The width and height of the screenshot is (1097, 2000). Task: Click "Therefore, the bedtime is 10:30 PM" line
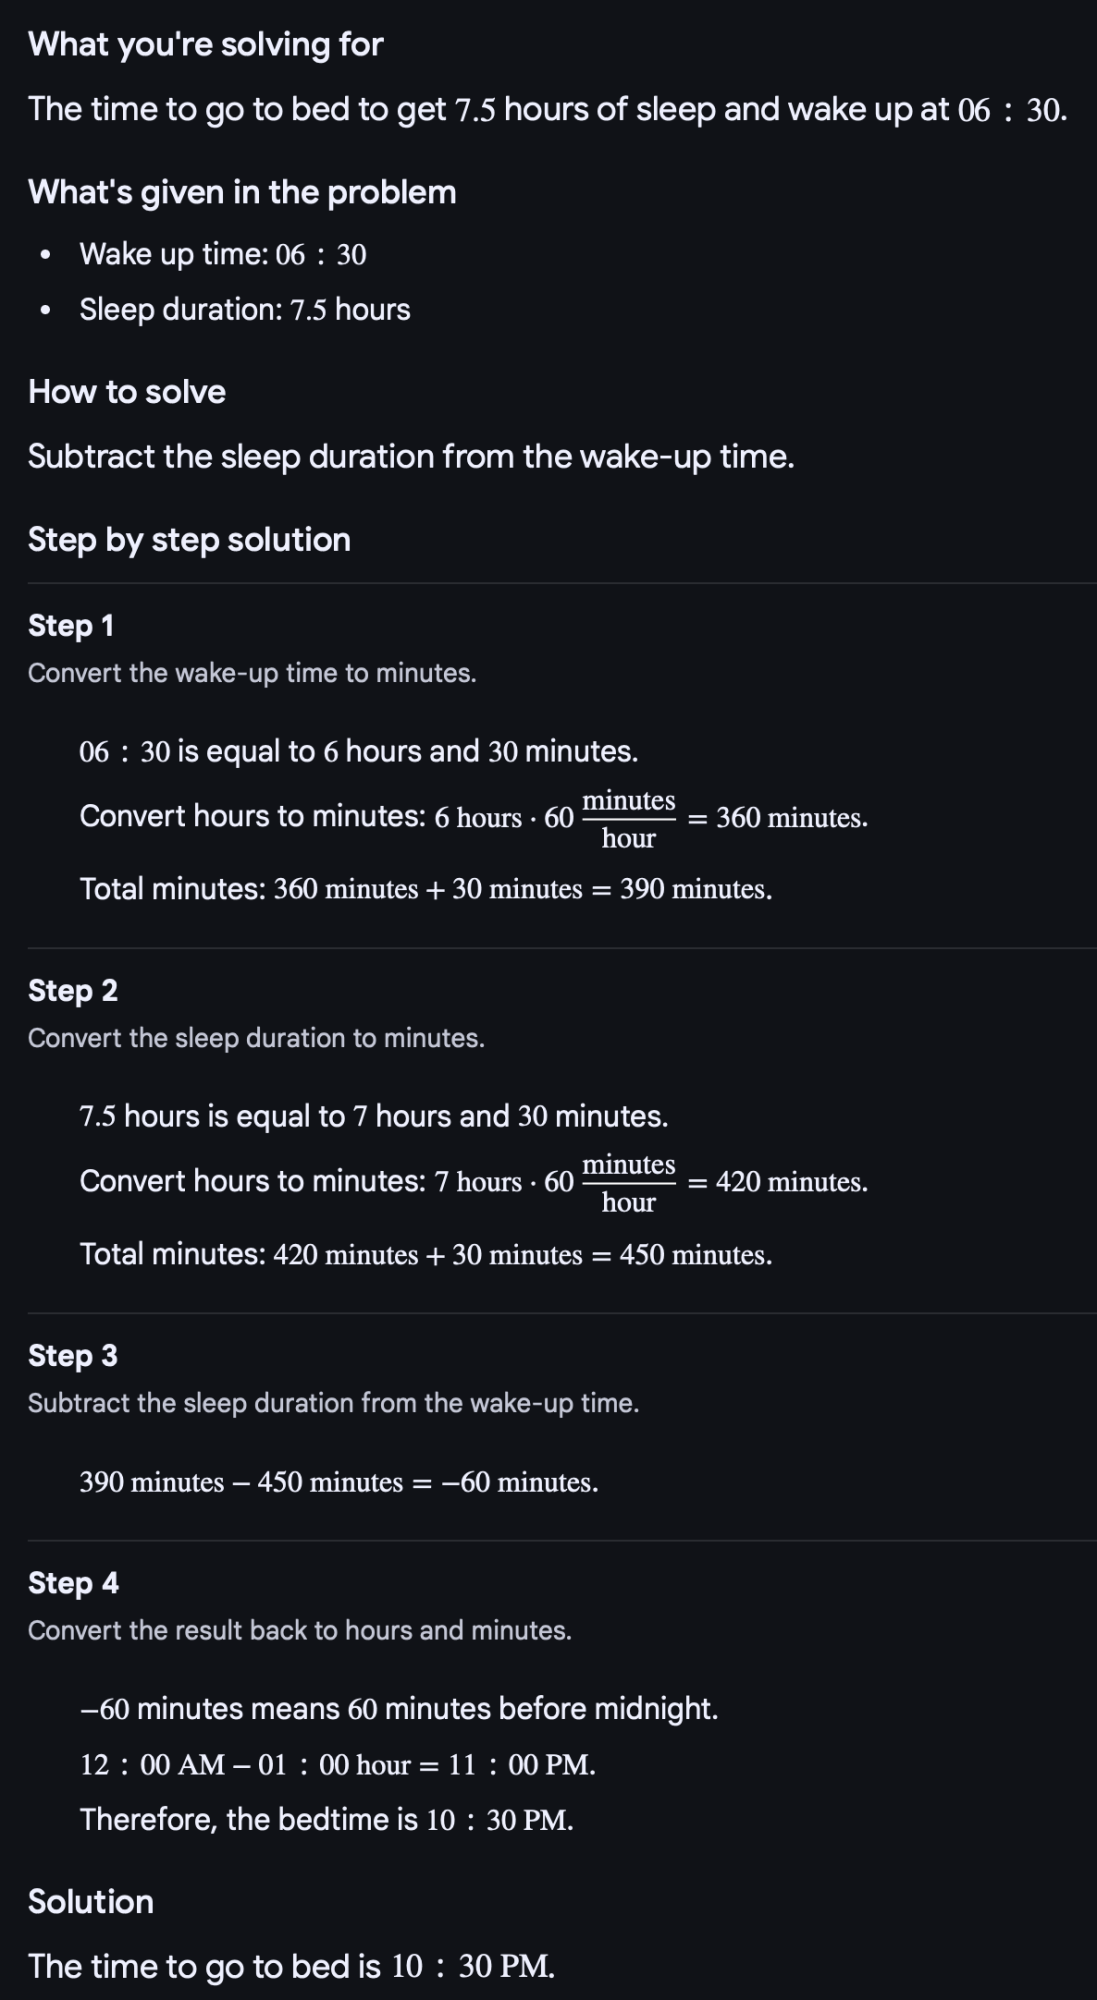pos(327,1820)
